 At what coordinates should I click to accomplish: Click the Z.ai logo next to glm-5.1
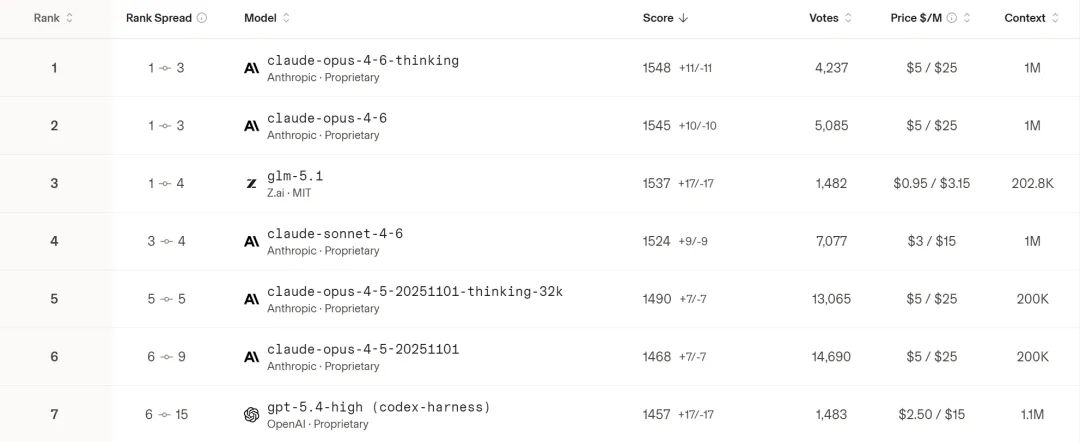point(251,184)
